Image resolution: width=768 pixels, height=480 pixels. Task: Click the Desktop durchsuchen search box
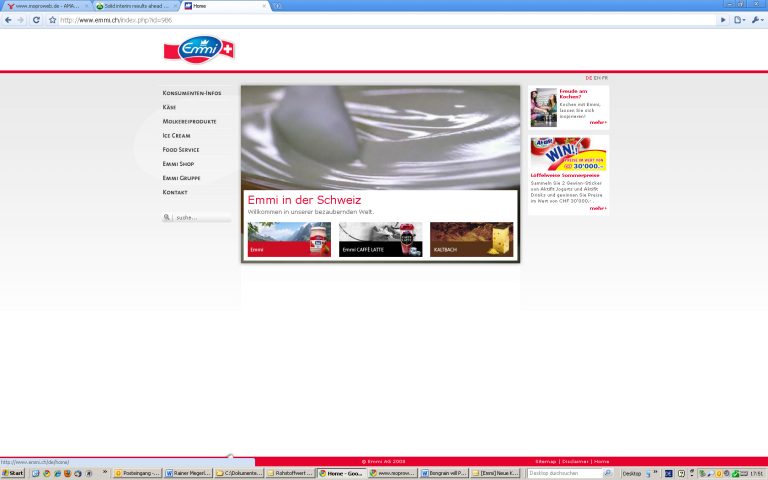pos(564,473)
